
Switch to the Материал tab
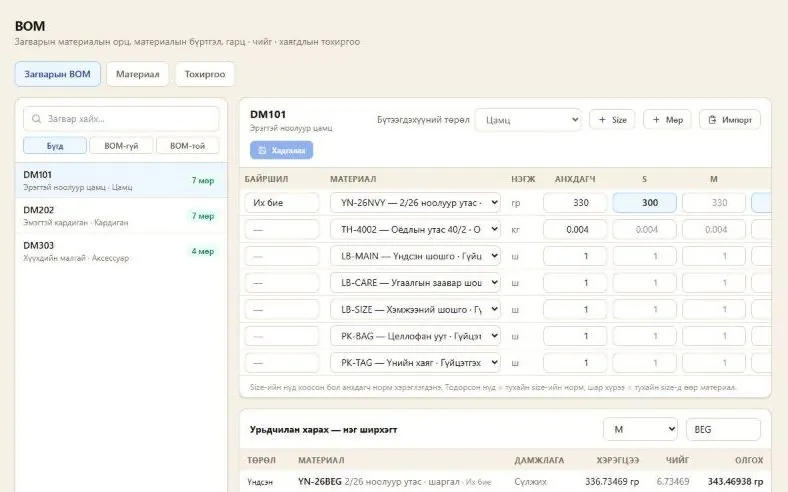(x=138, y=74)
